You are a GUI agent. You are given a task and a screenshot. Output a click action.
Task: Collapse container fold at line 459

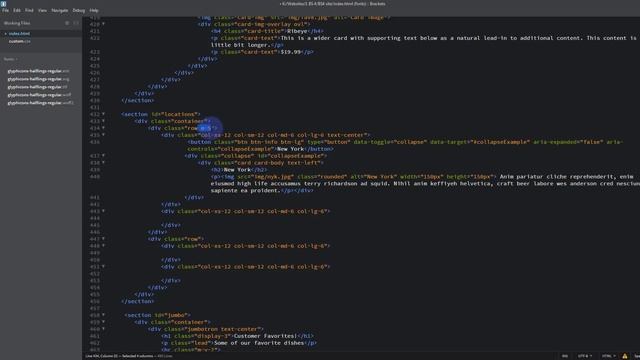point(103,322)
